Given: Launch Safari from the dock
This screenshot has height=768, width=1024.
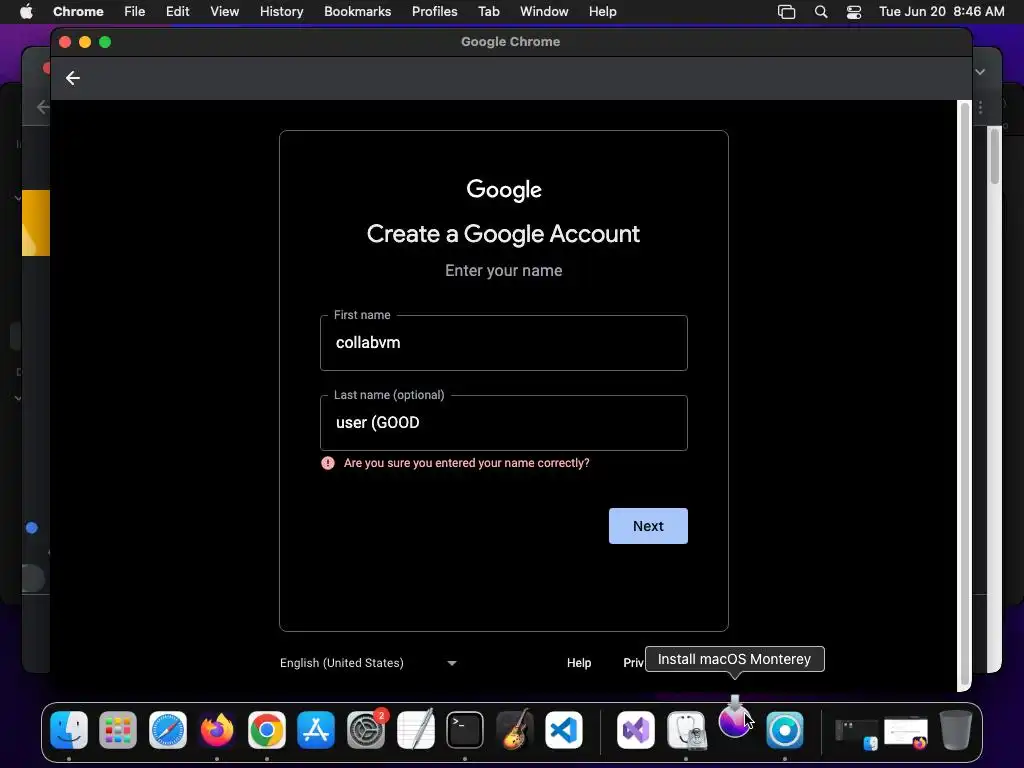Looking at the screenshot, I should [x=168, y=729].
